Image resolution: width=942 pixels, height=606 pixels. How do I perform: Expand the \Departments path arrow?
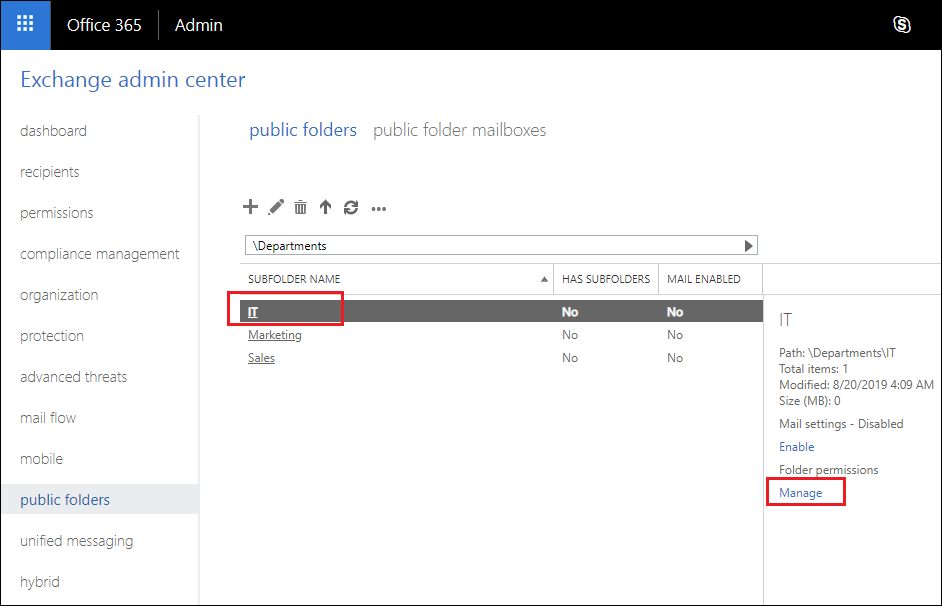tap(748, 246)
